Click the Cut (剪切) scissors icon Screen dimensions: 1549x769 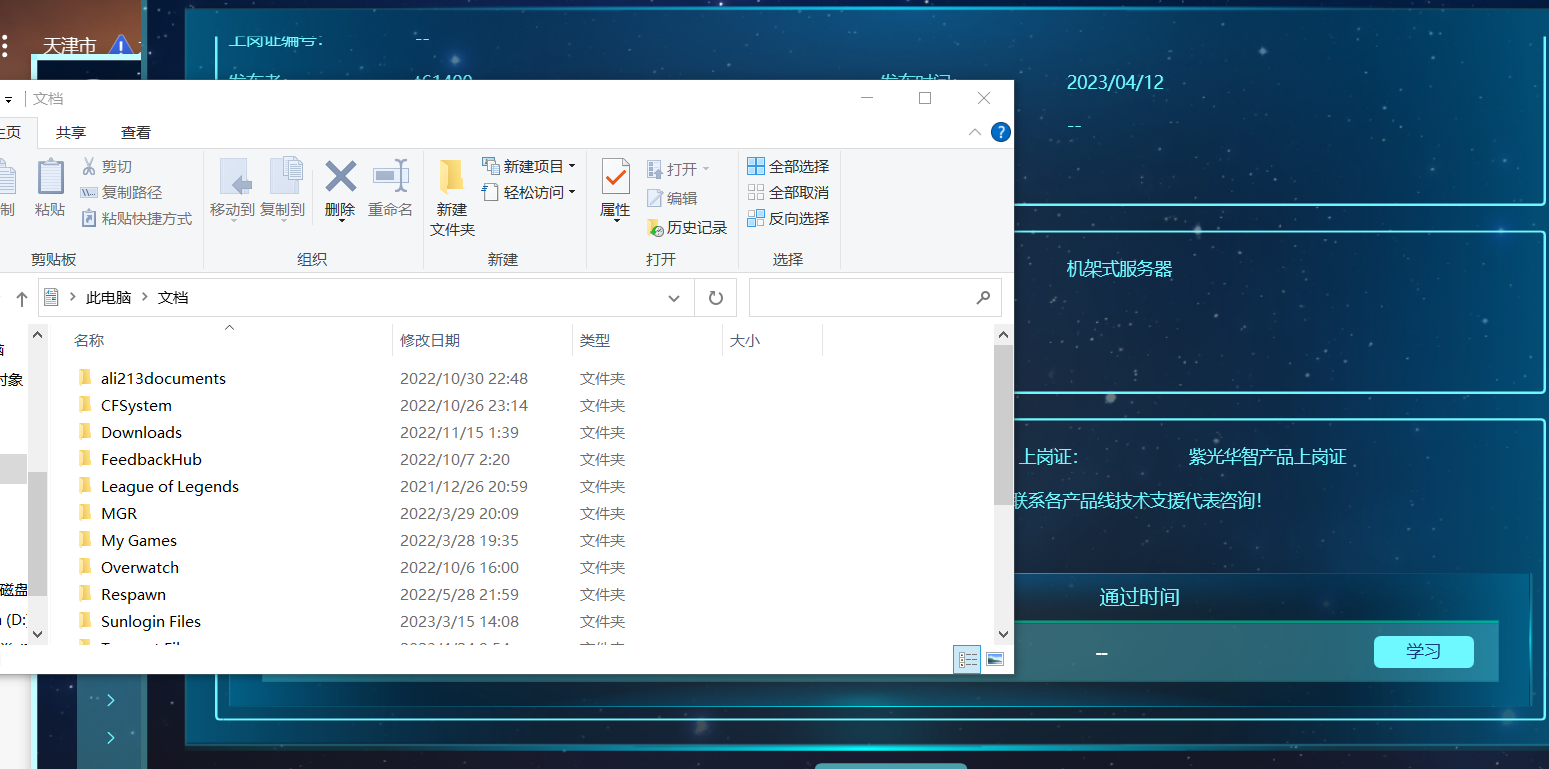[x=89, y=166]
